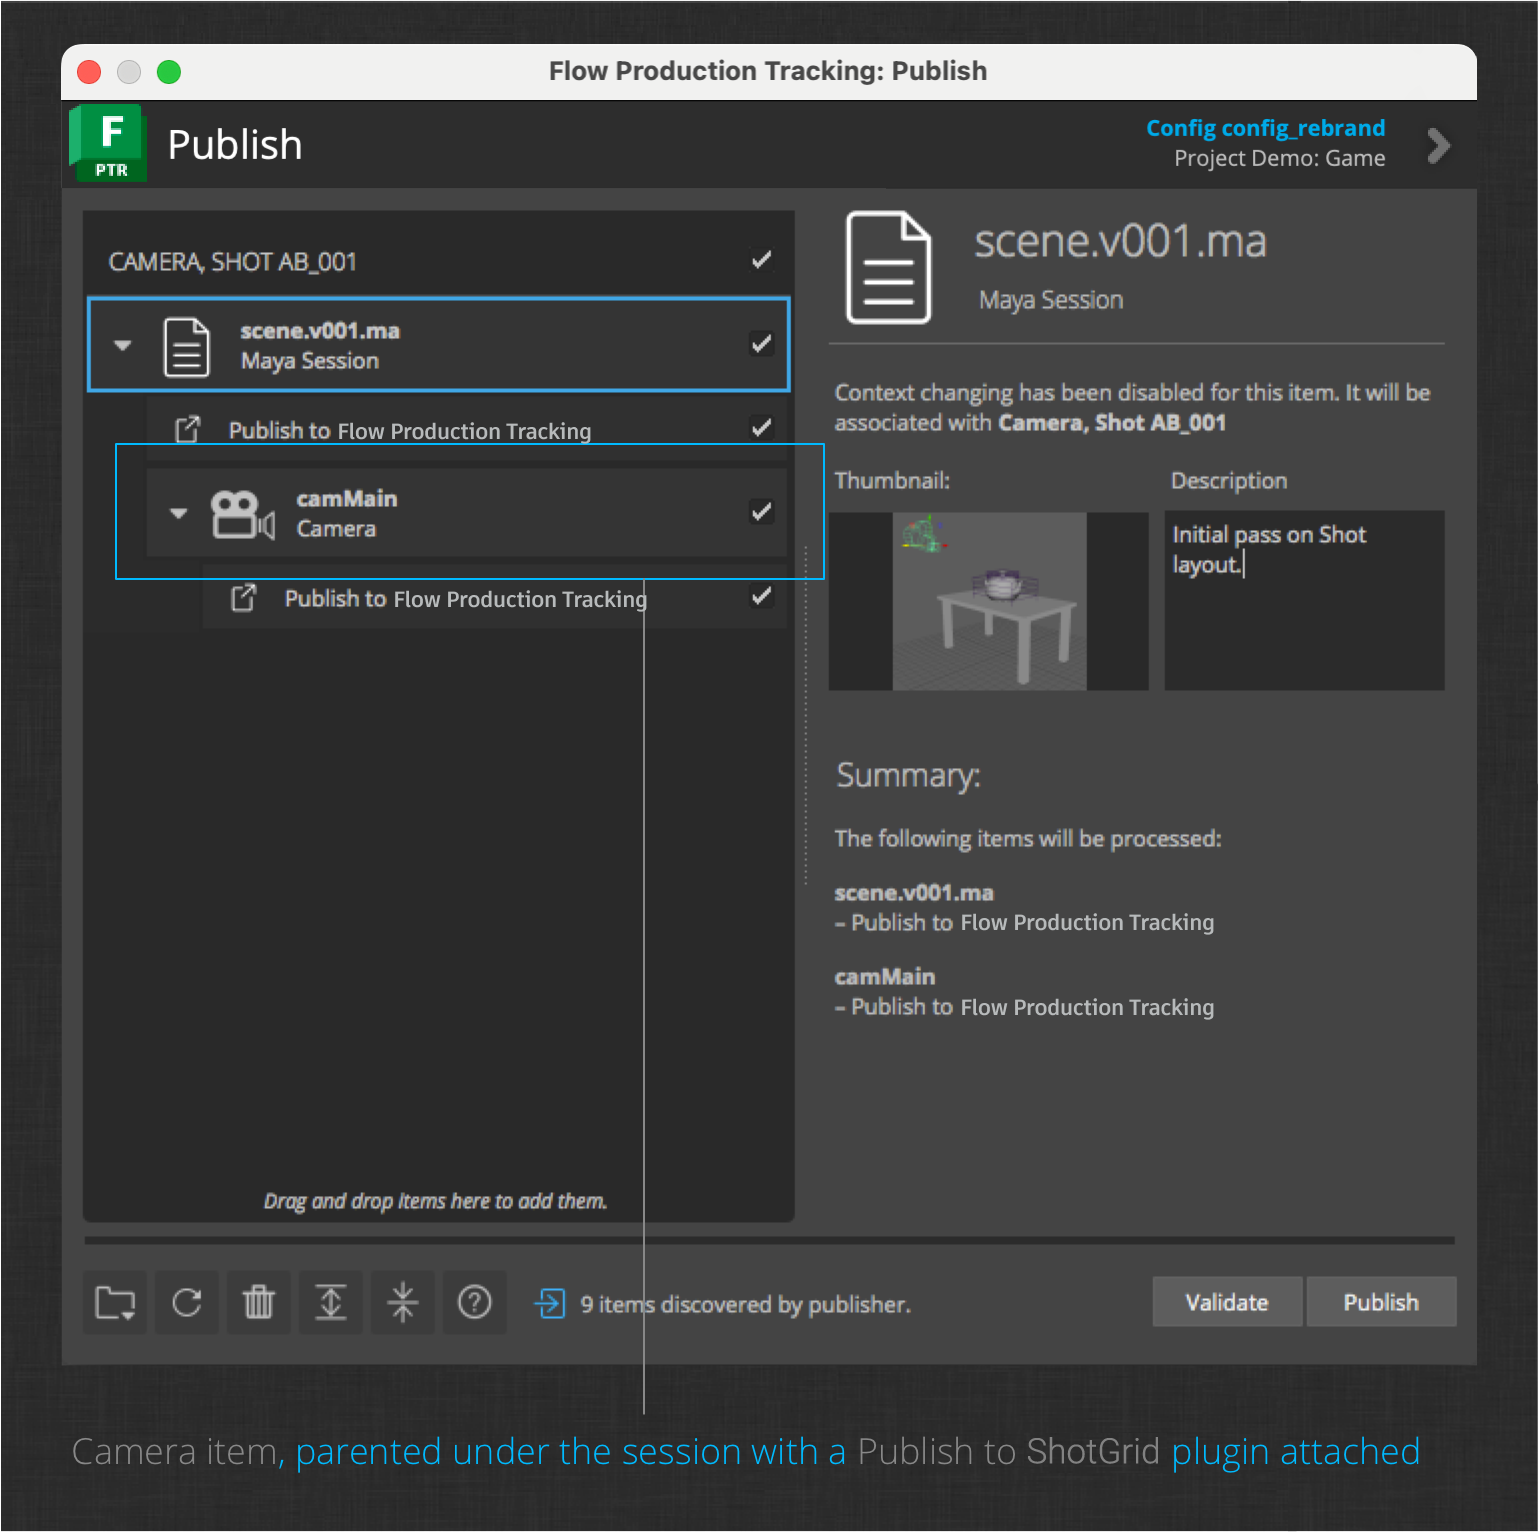This screenshot has width=1538, height=1532.
Task: Click the scene thumbnail preview image
Action: pos(988,601)
